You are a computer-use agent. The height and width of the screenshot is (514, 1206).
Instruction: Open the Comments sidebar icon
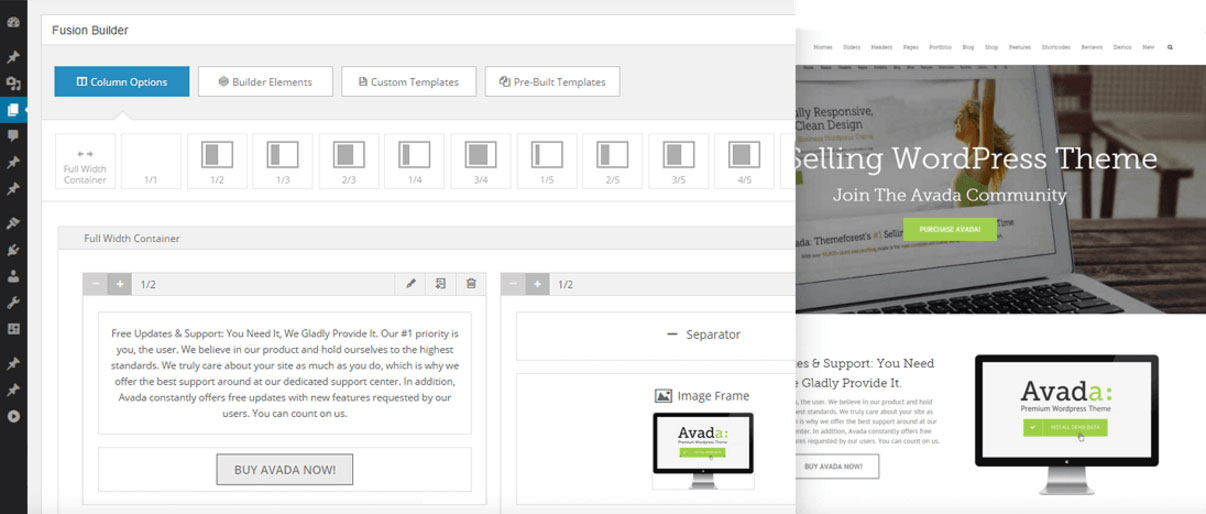(x=13, y=135)
